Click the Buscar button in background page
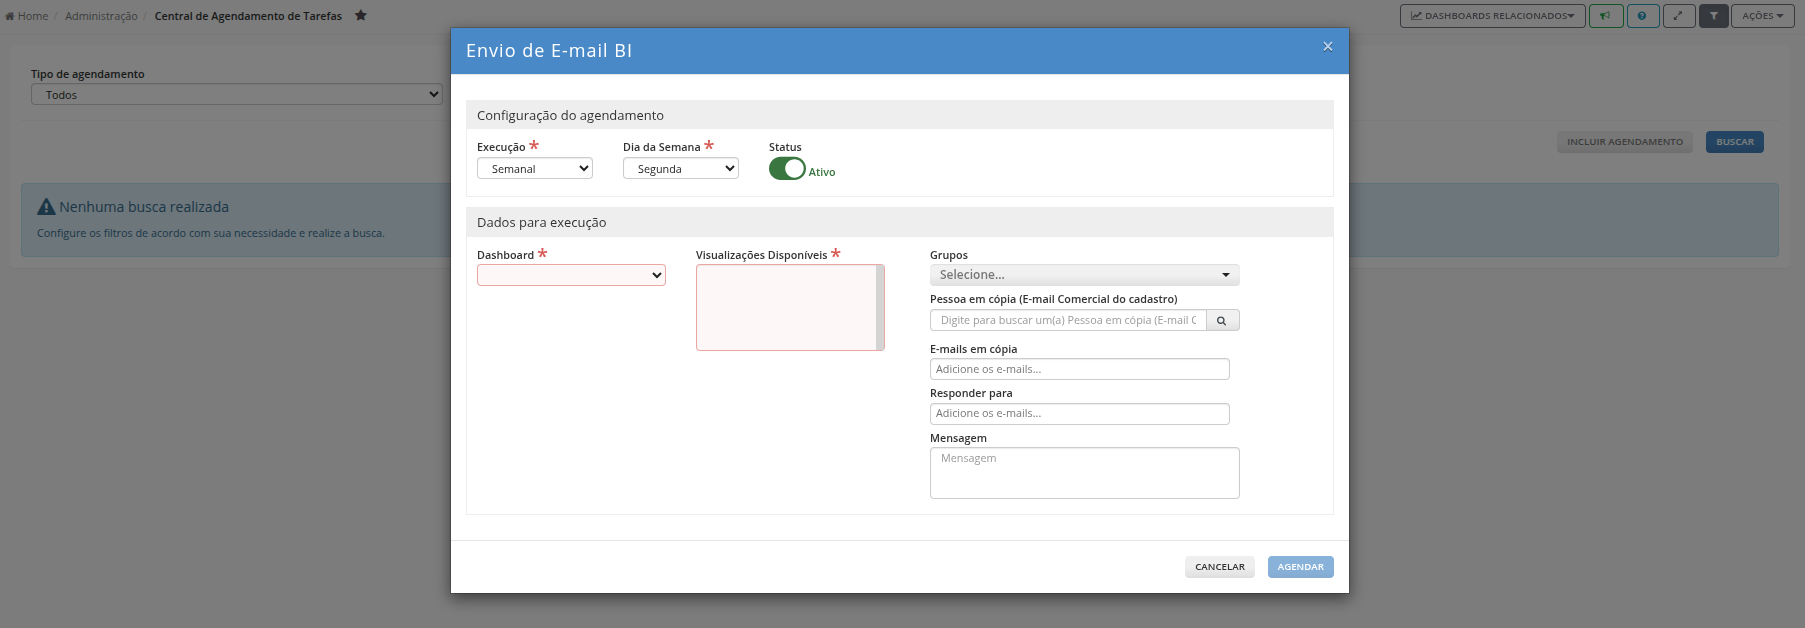Viewport: 1805px width, 628px height. [x=1735, y=142]
